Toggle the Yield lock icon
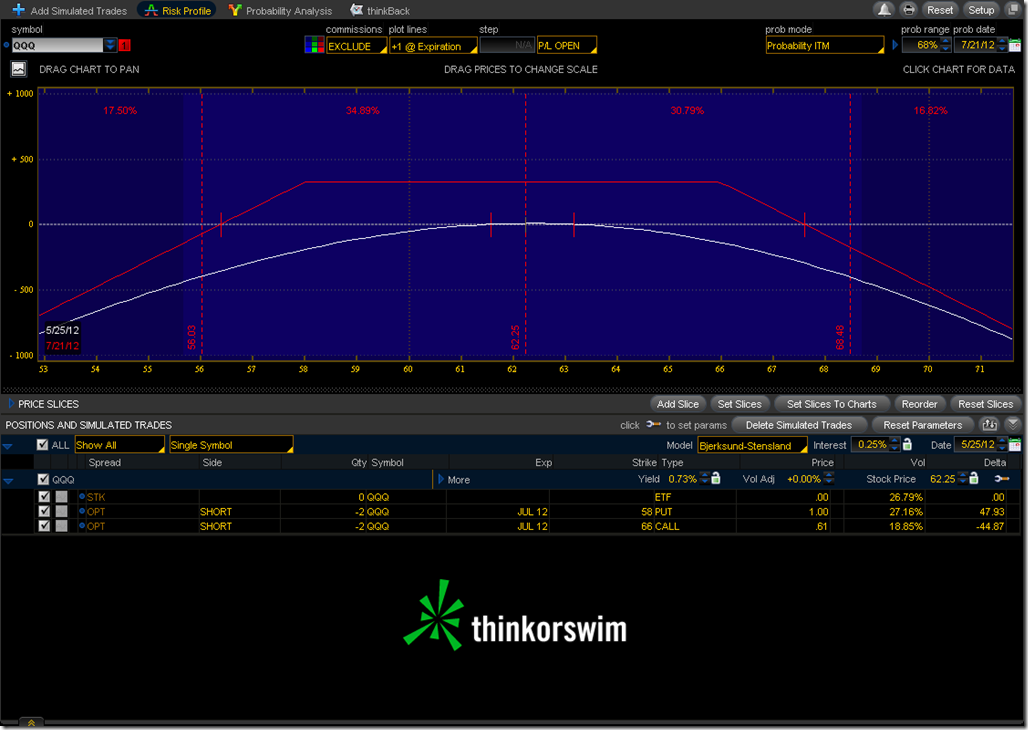The height and width of the screenshot is (730, 1028). coord(716,478)
